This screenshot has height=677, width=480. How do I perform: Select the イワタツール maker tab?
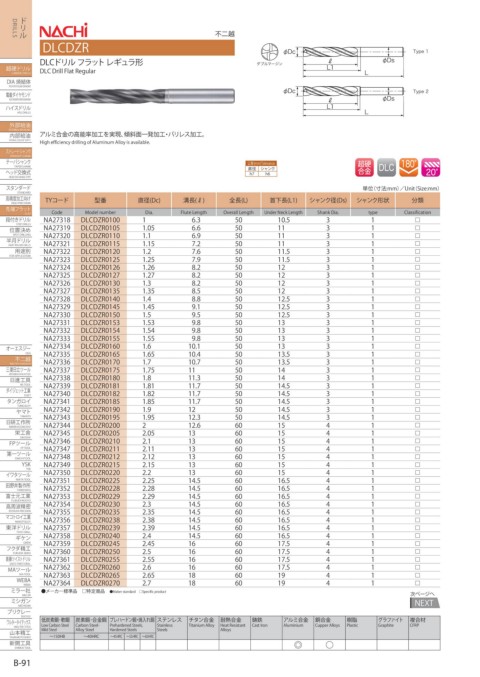pos(16,476)
